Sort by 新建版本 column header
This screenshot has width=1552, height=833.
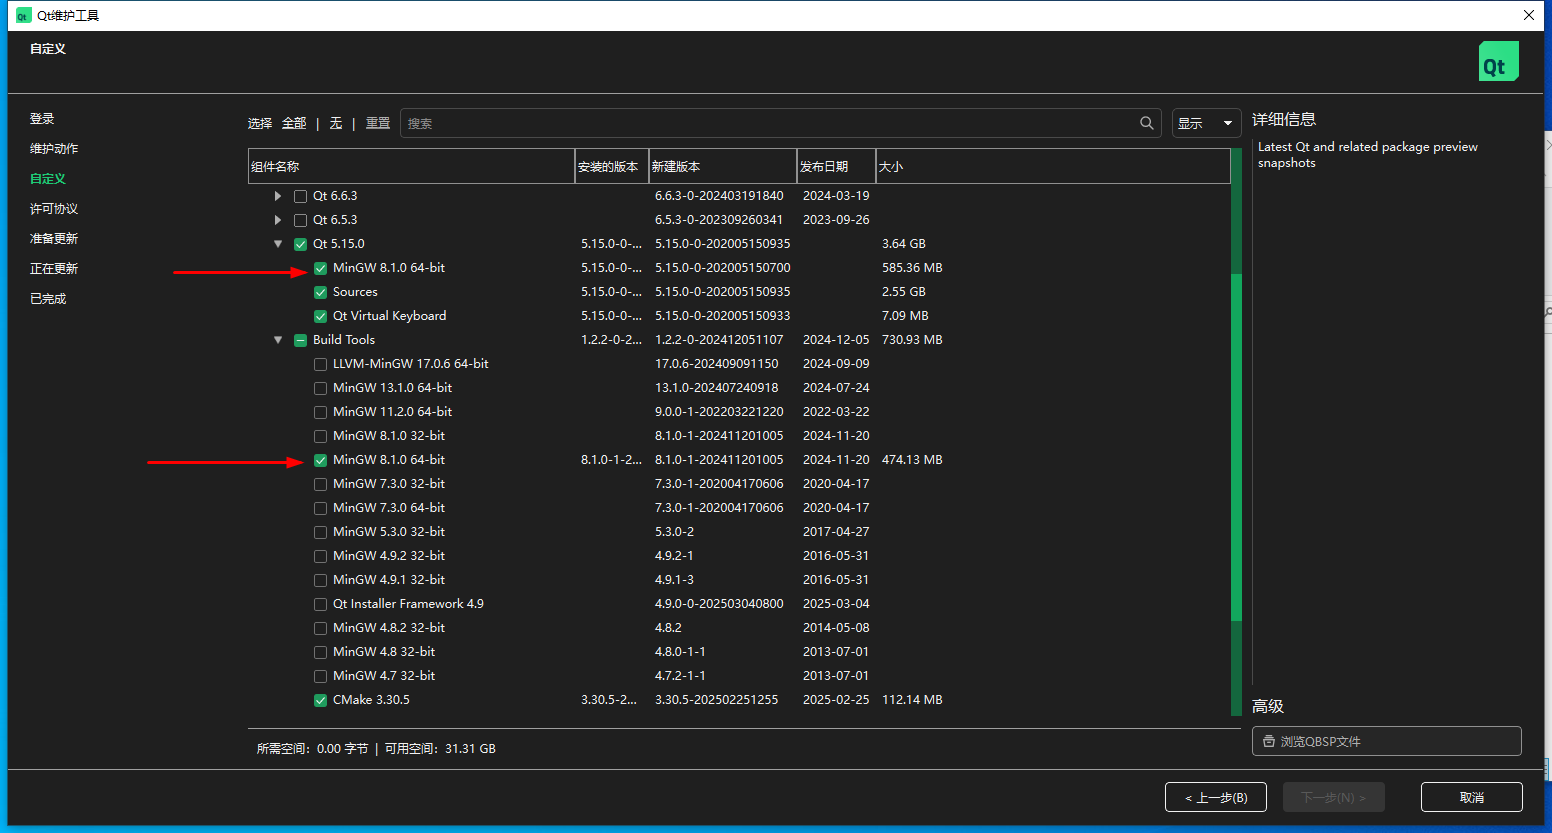723,166
